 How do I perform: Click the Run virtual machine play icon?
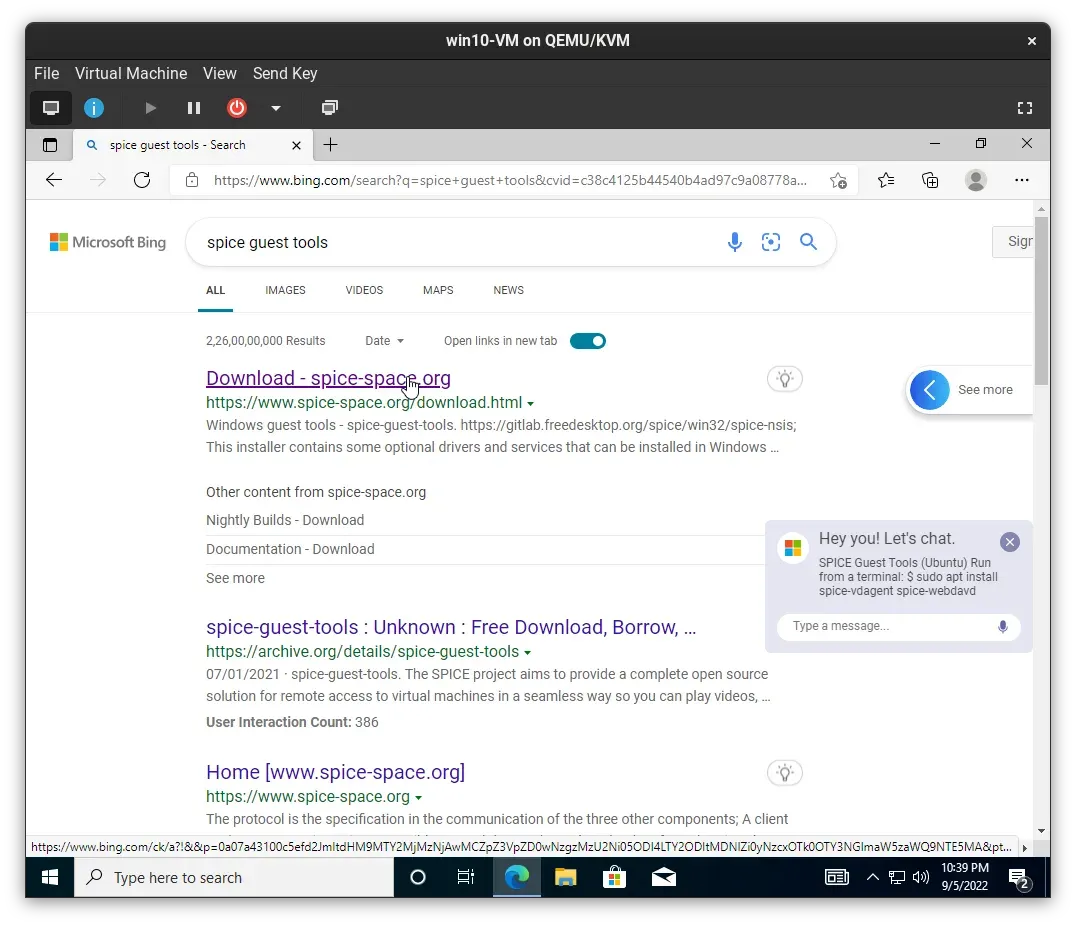click(x=151, y=108)
